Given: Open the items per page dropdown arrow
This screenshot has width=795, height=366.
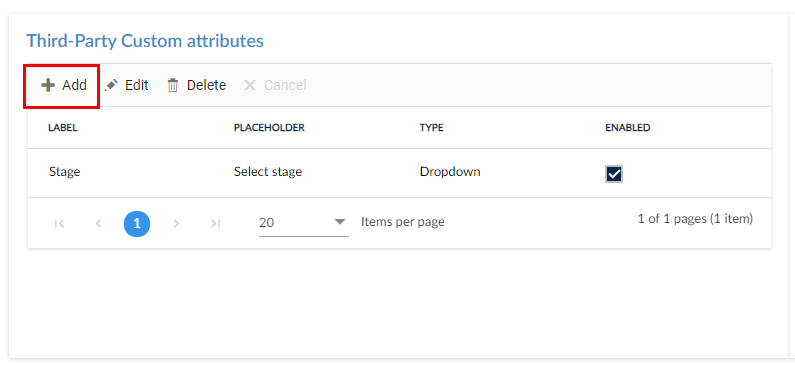Looking at the screenshot, I should (340, 222).
